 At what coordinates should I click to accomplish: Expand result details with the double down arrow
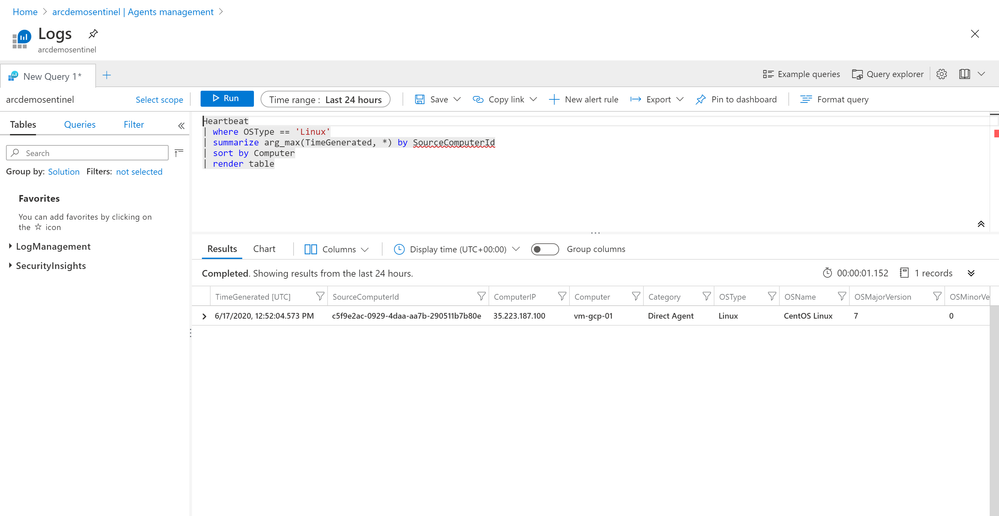pos(971,273)
